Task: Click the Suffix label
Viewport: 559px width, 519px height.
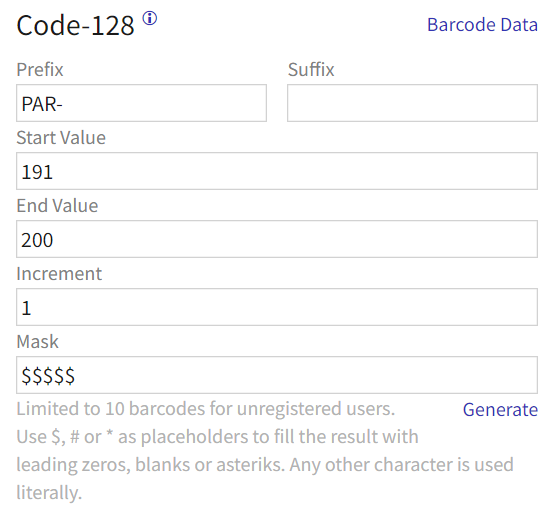Action: (x=311, y=70)
